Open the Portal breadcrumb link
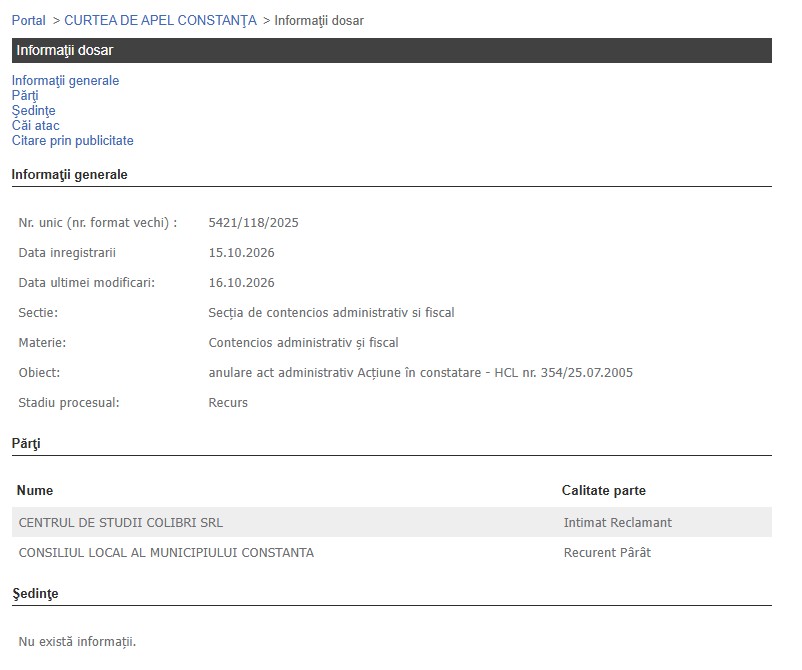This screenshot has height=670, width=802. click(x=29, y=20)
